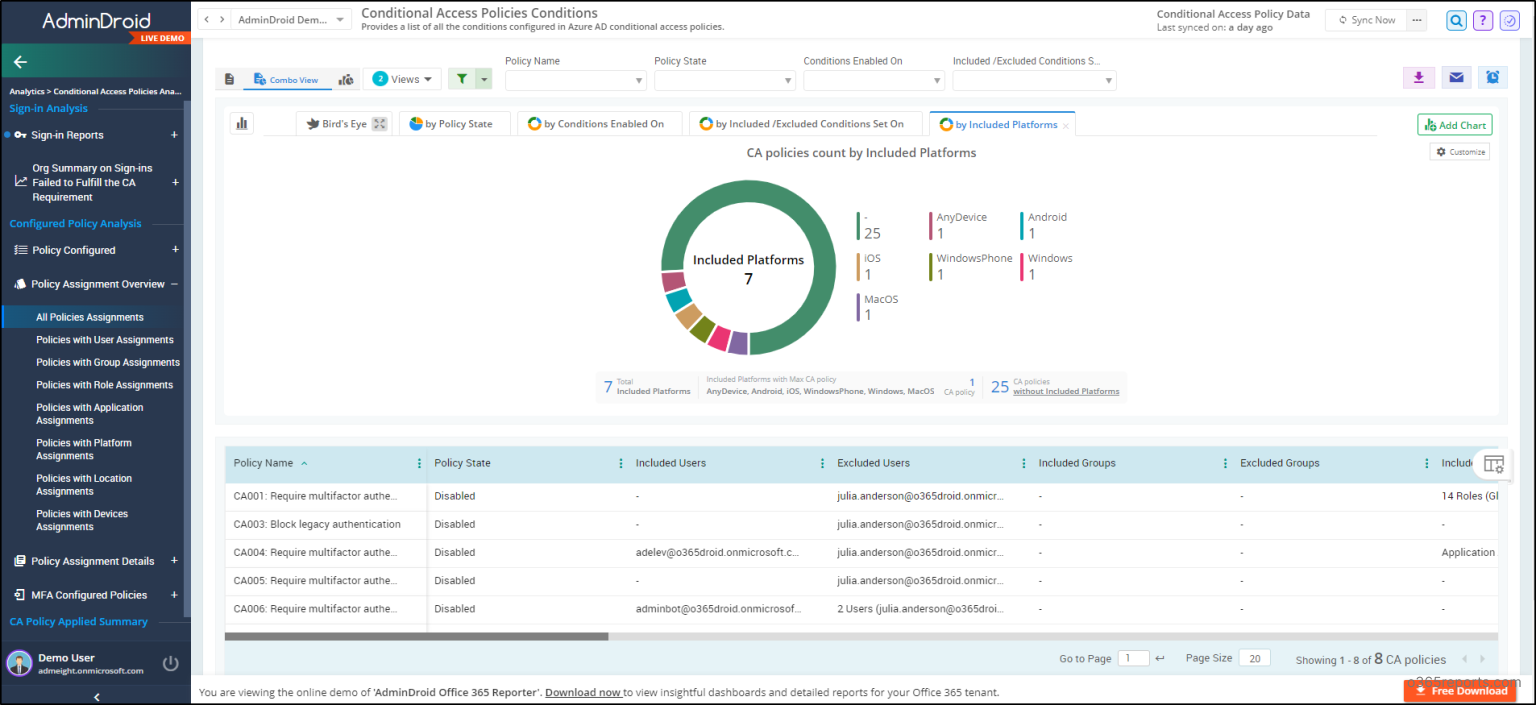Image resolution: width=1536 pixels, height=705 pixels.
Task: Open column menu for Excluded Groups
Action: [1427, 463]
